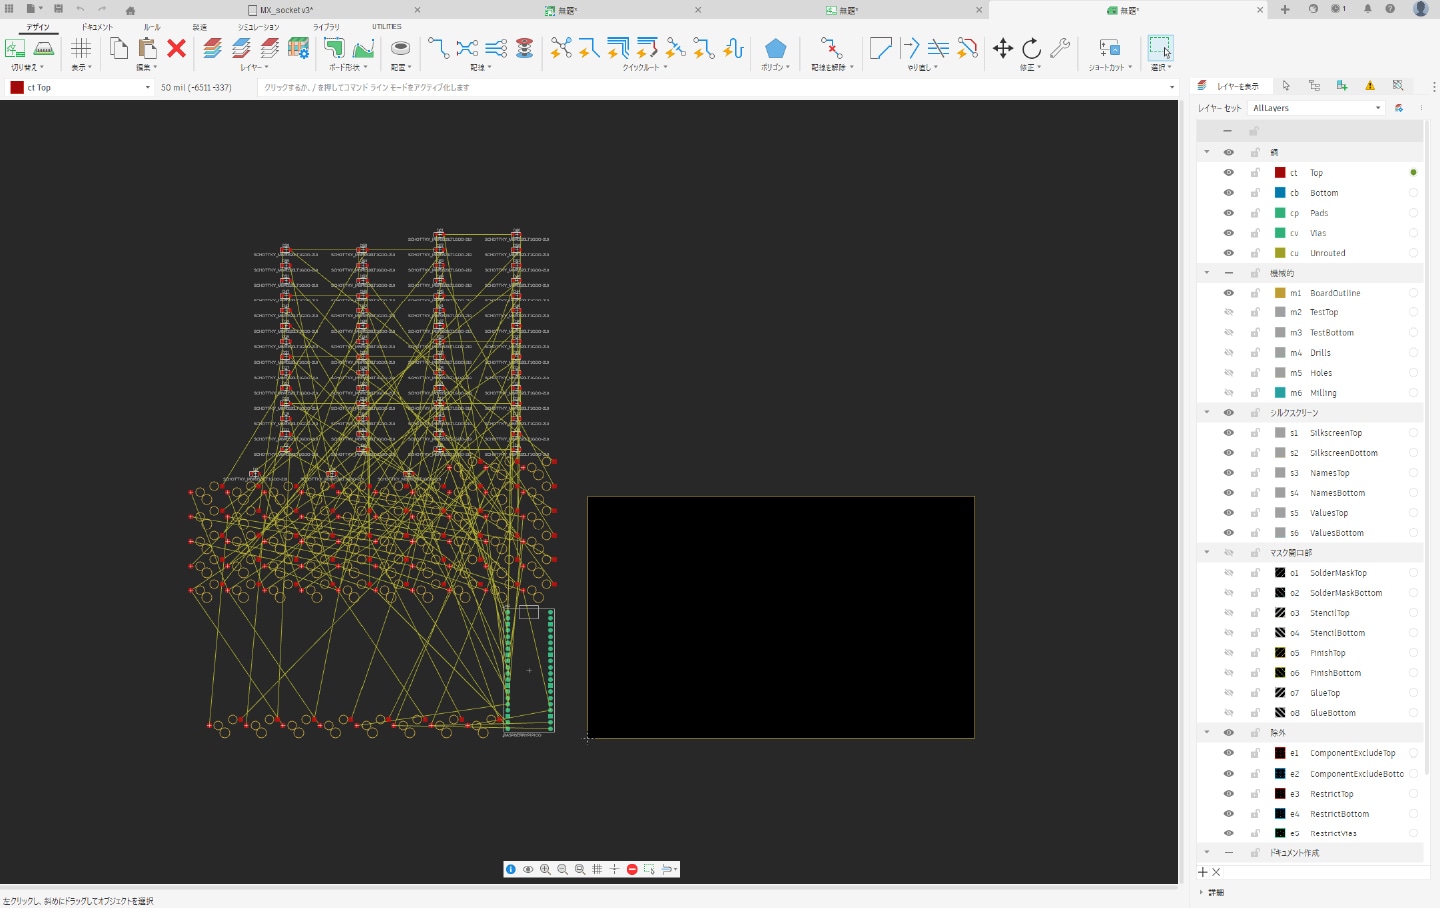Open the grid display settings icon
Screen dimensions: 1440x908
81,48
